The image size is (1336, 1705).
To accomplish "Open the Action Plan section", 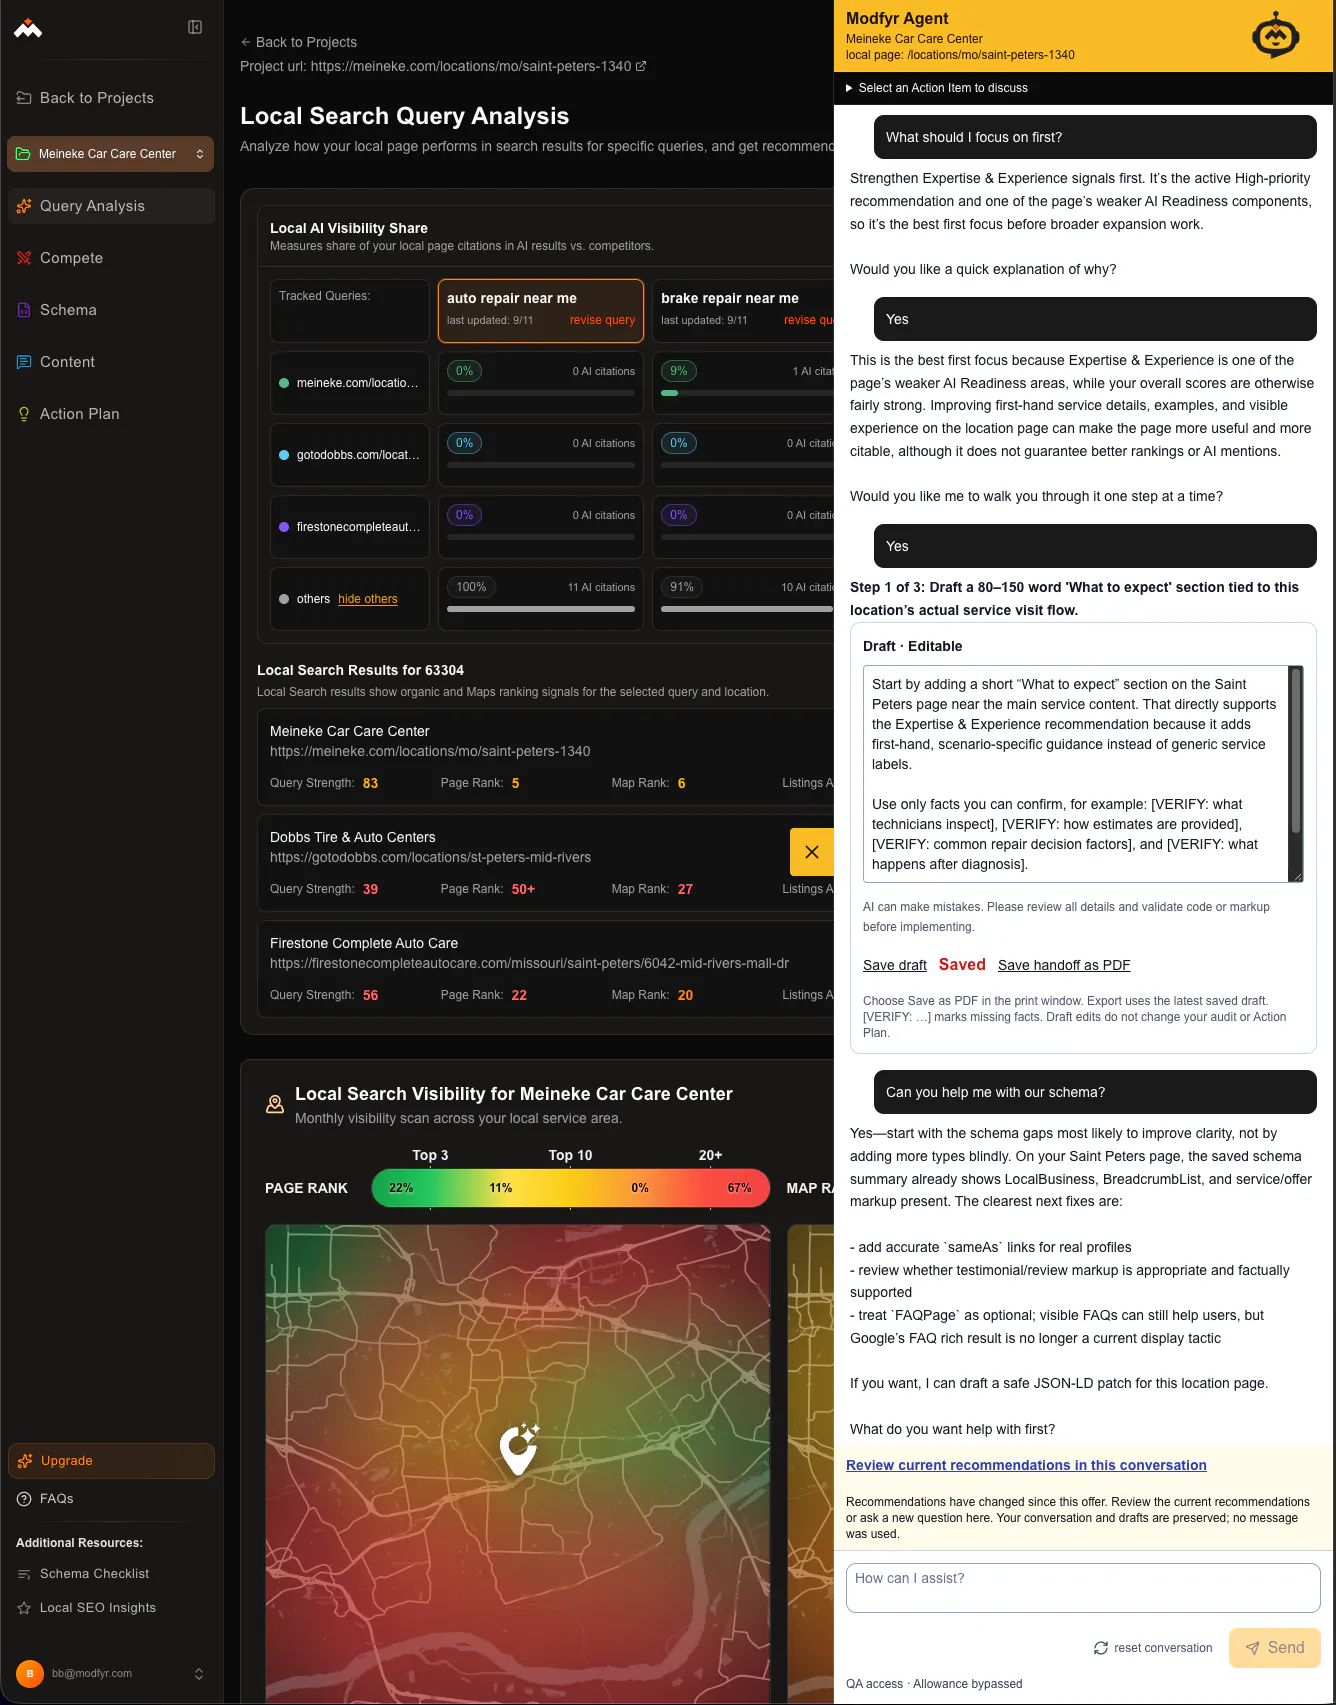I will tap(111, 414).
